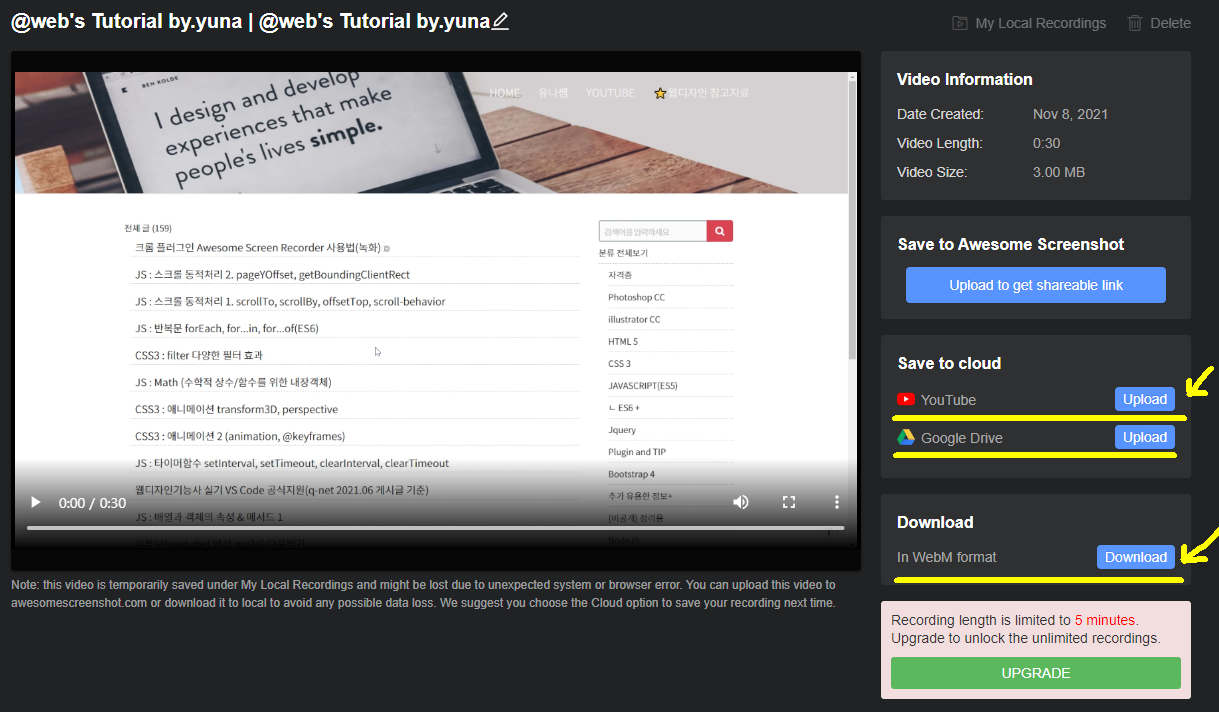Image resolution: width=1219 pixels, height=712 pixels.
Task: Click the Photoshop CC category in the video
Action: point(636,297)
